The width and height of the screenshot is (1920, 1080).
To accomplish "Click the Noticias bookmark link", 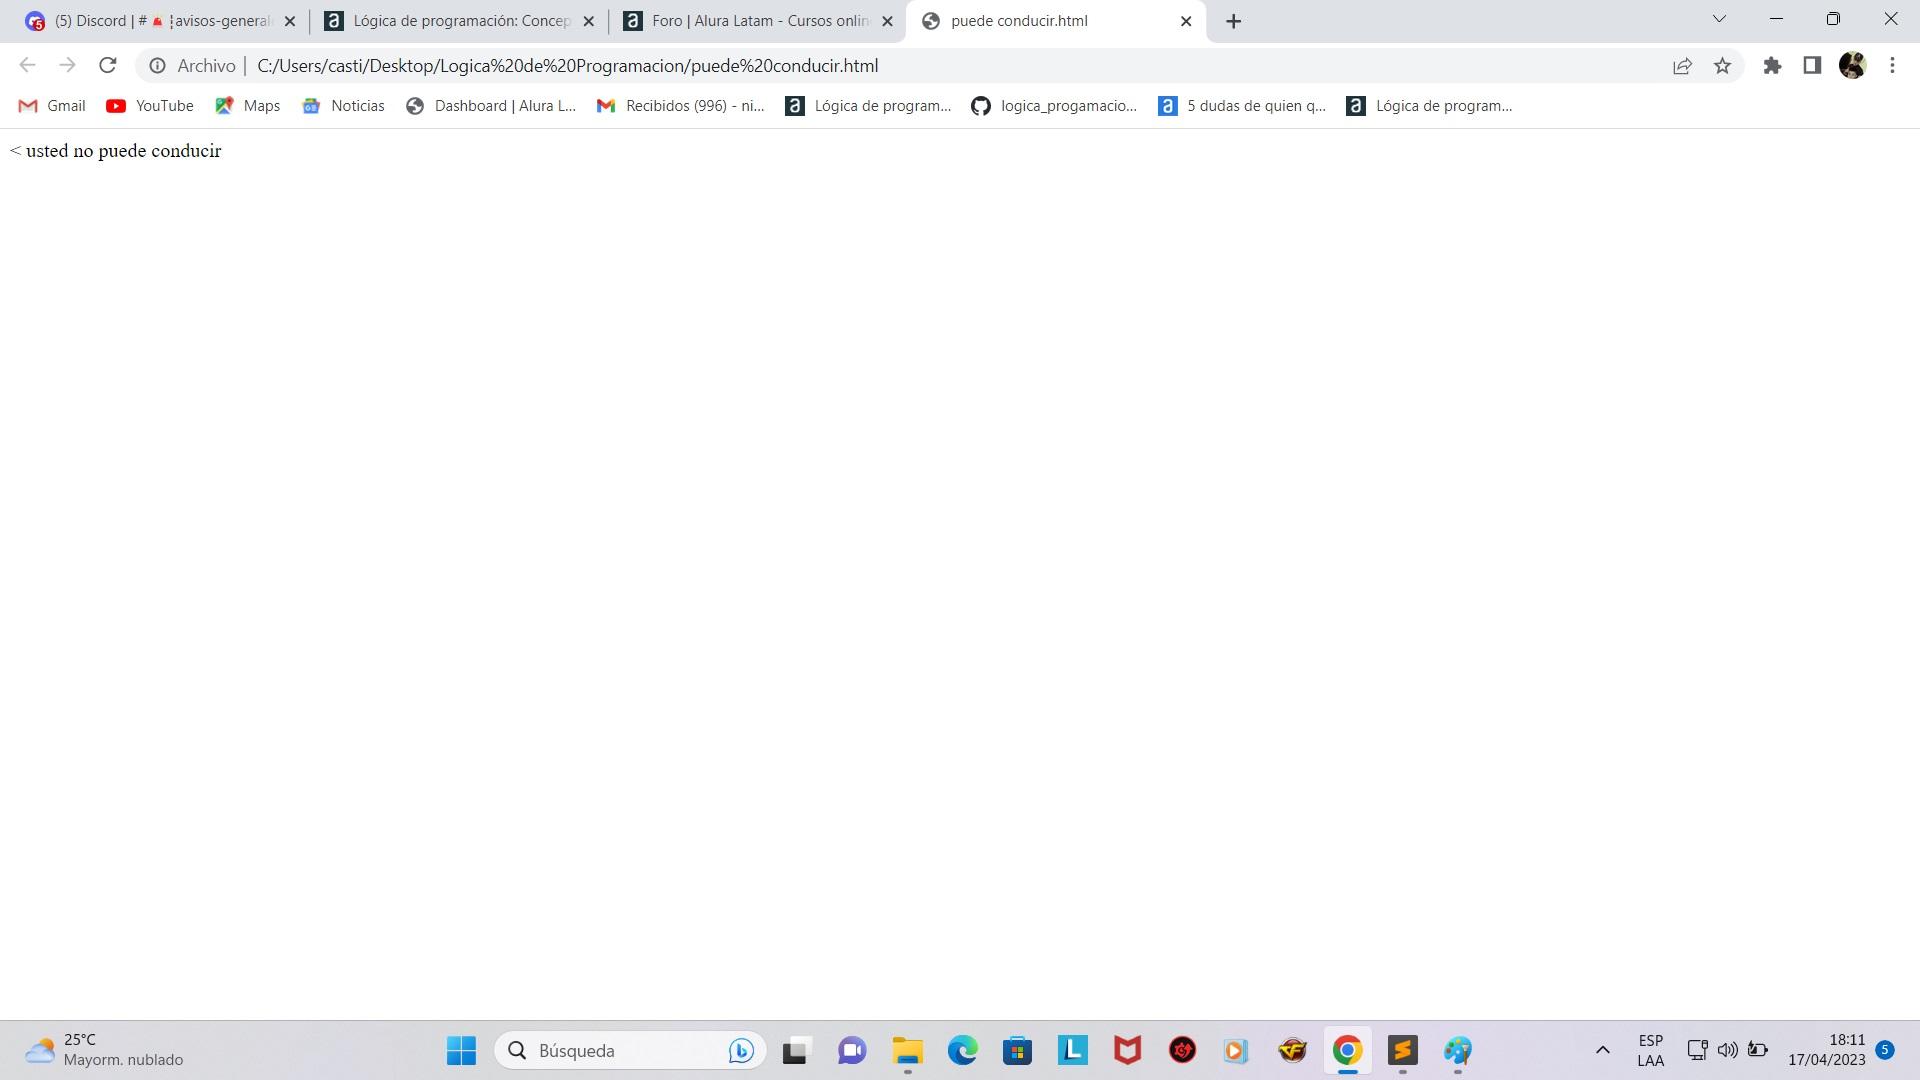I will click(x=357, y=105).
